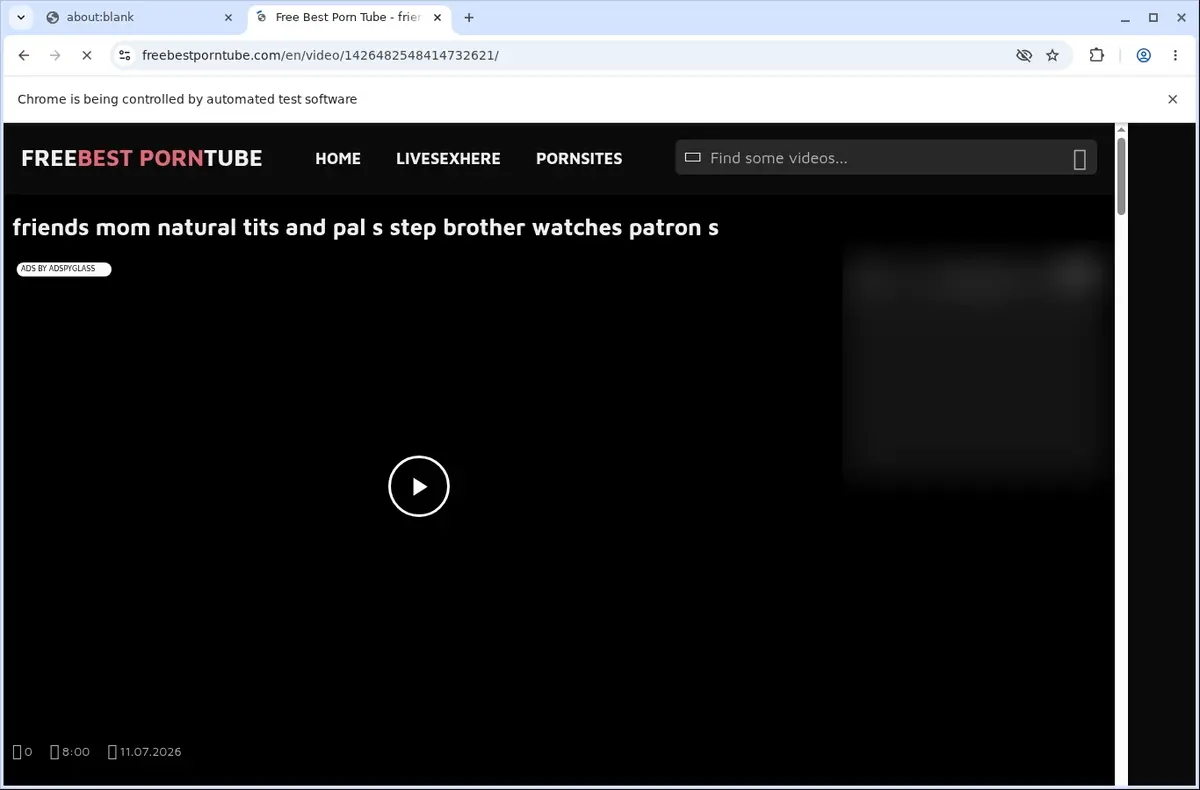Open a new tab with plus button
This screenshot has width=1200, height=790.
469,17
